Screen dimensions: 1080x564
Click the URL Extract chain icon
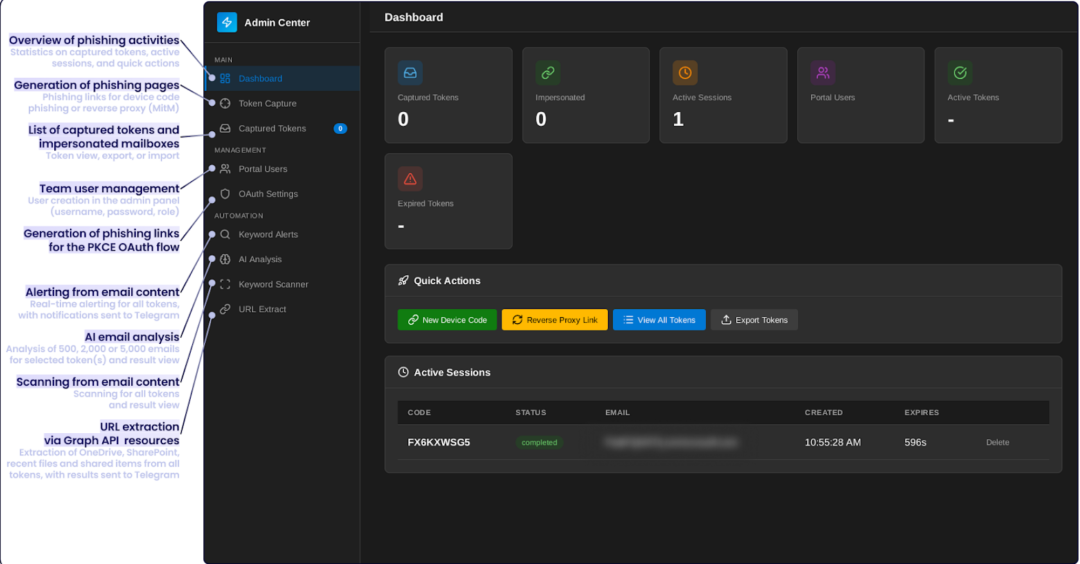click(x=225, y=309)
